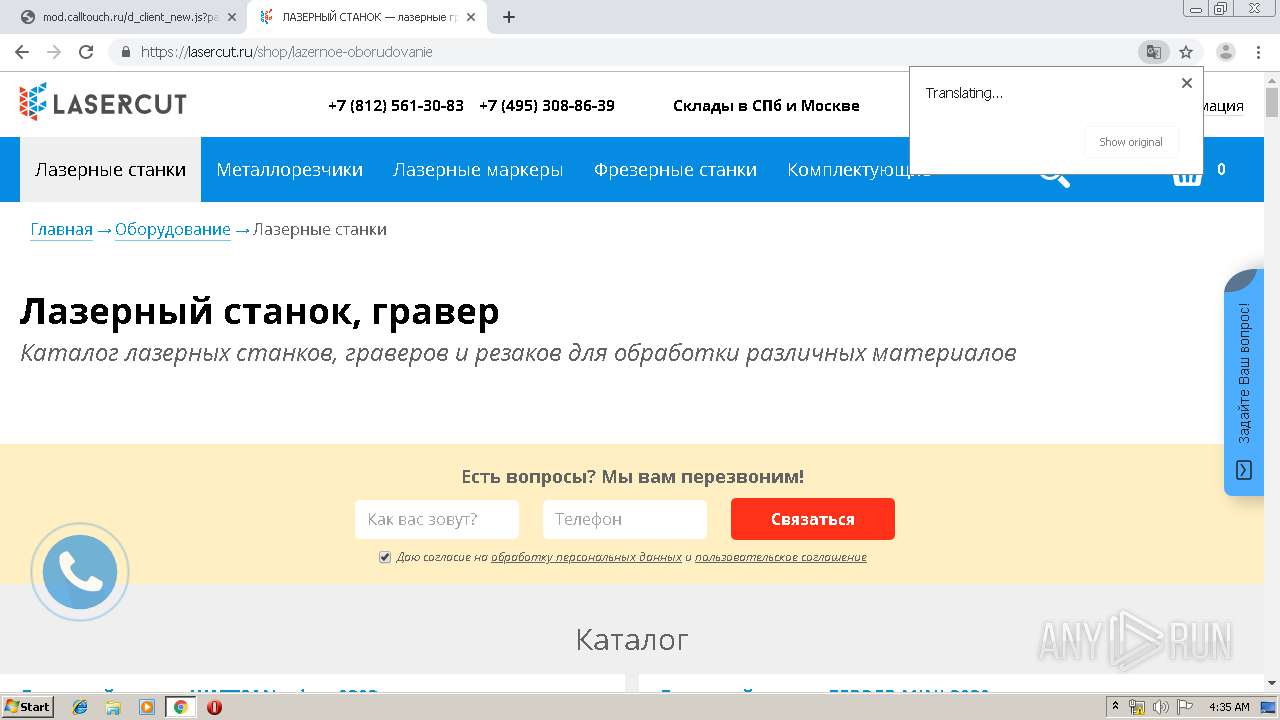Click the Связаться button
The image size is (1280, 720).
813,519
